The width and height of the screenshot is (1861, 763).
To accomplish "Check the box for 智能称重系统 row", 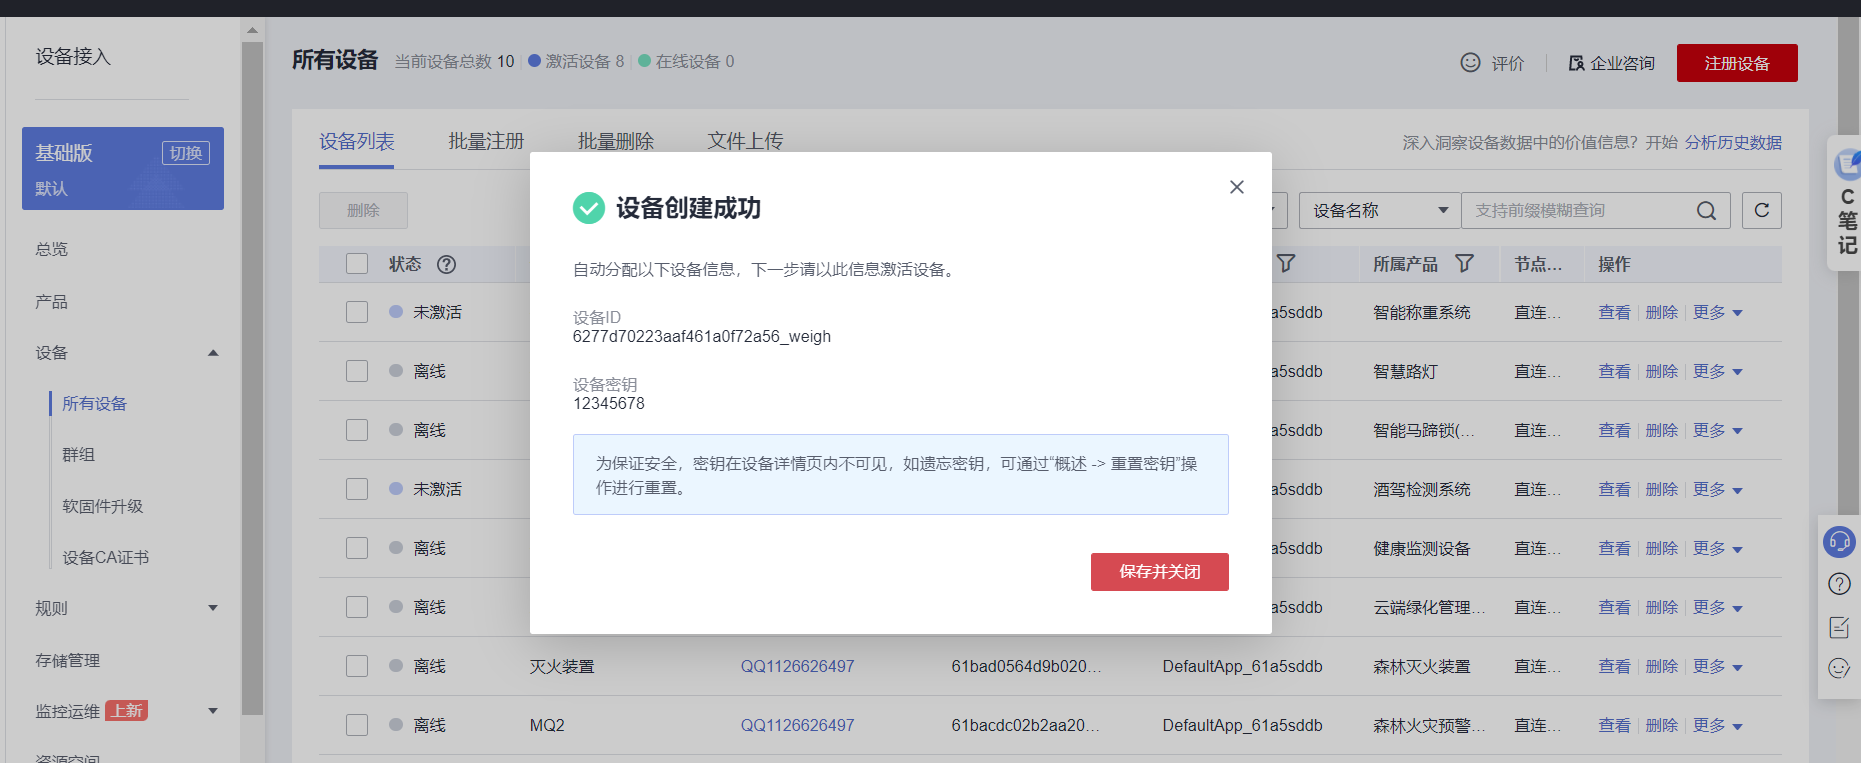I will click(357, 312).
